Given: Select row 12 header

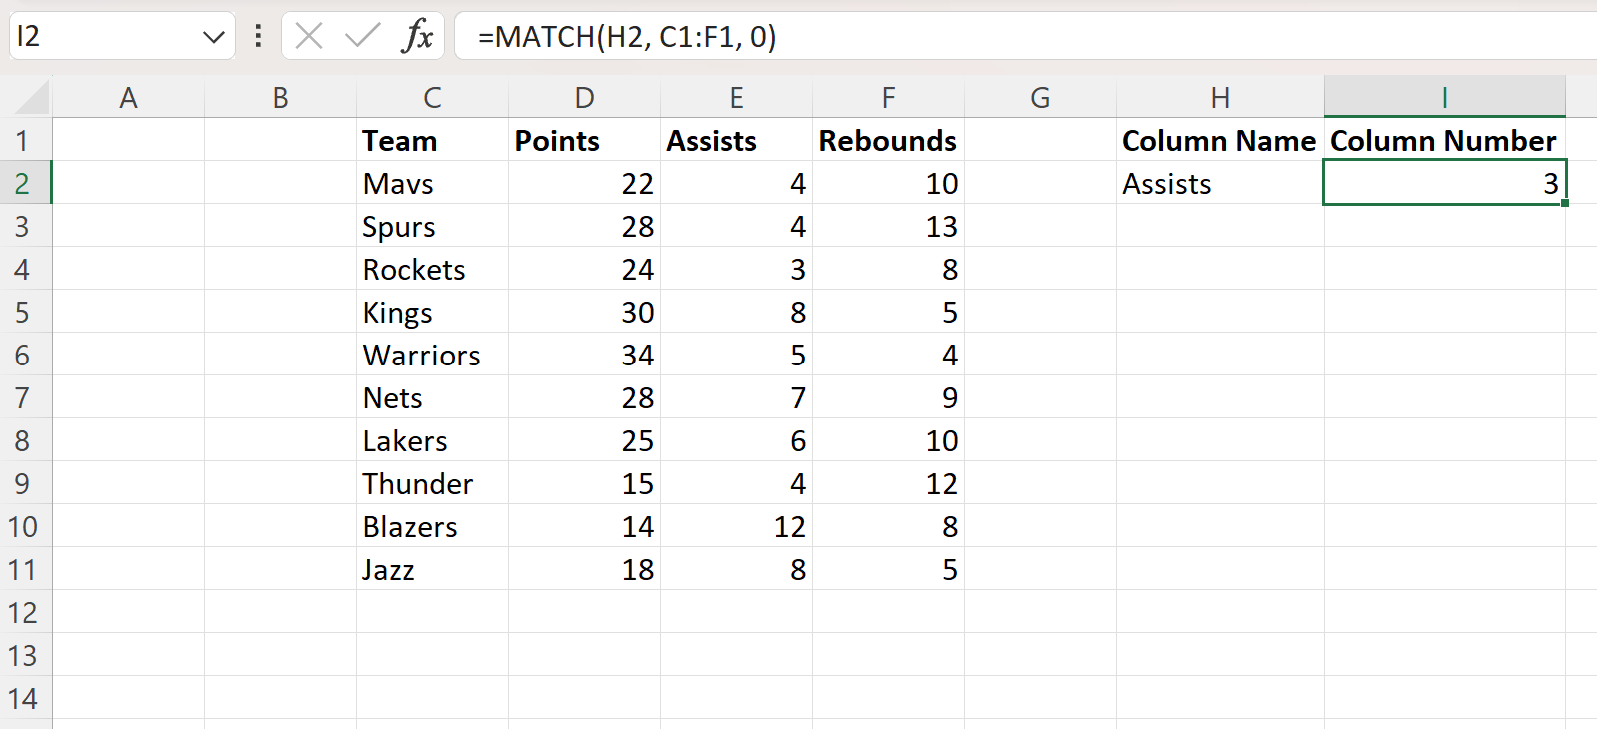Looking at the screenshot, I should click(24, 613).
